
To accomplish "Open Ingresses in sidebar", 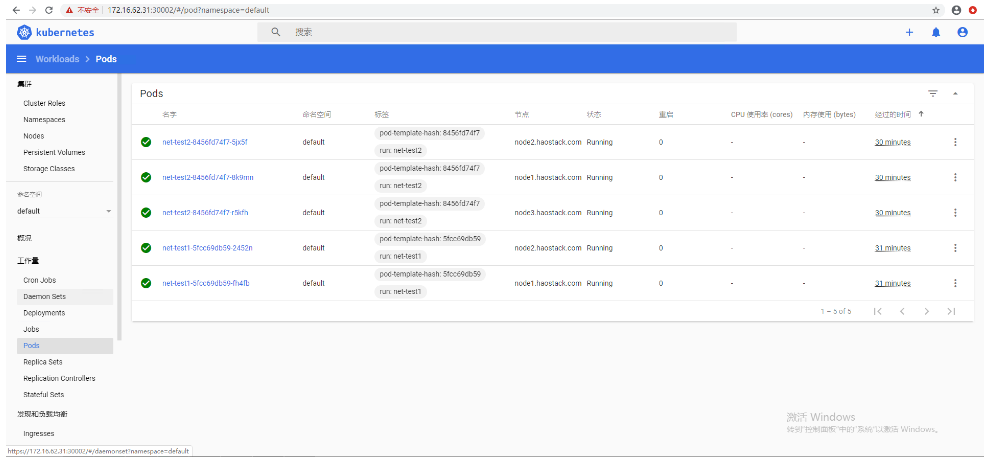I will click(x=39, y=434).
